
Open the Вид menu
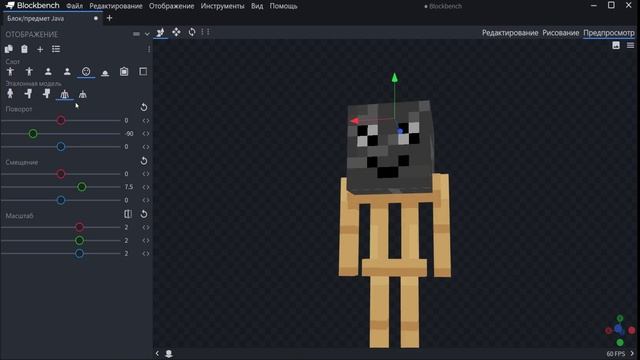point(257,6)
